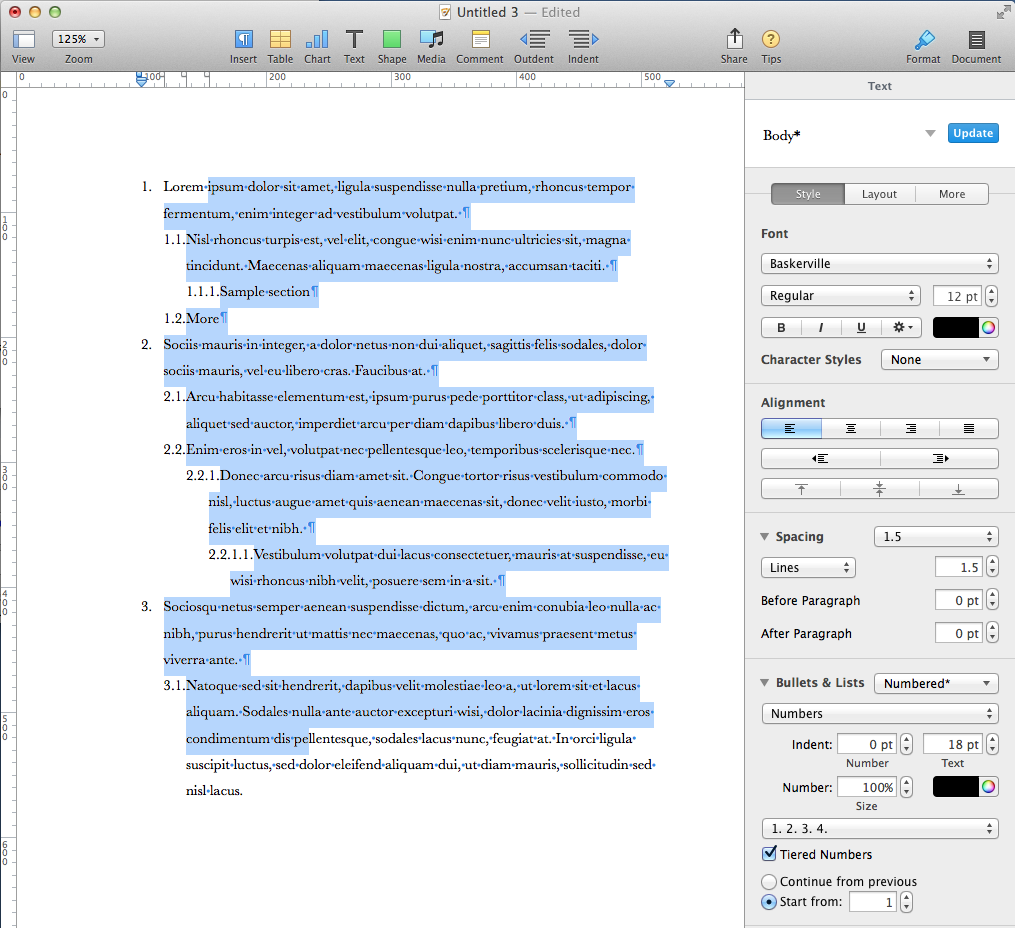This screenshot has height=928, width=1015.
Task: Switch to the More tab
Action: [951, 194]
